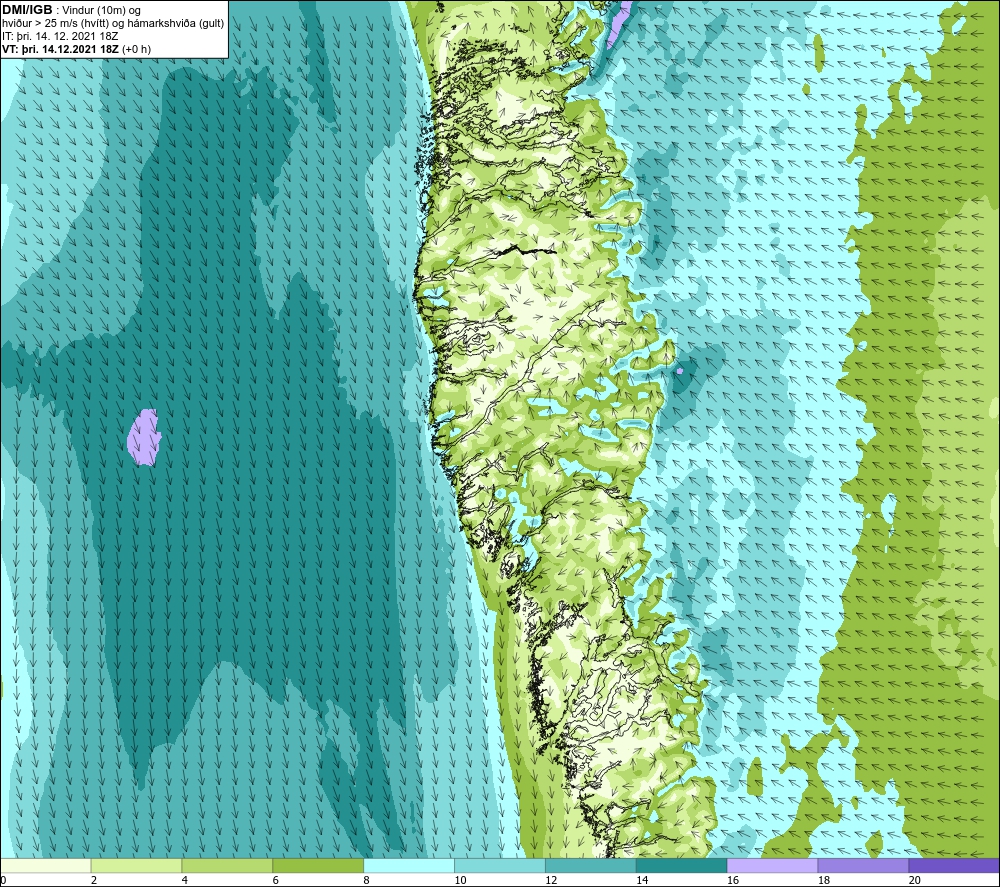Click the scale label "8"
The width and height of the screenshot is (1000, 887).
pos(367,881)
